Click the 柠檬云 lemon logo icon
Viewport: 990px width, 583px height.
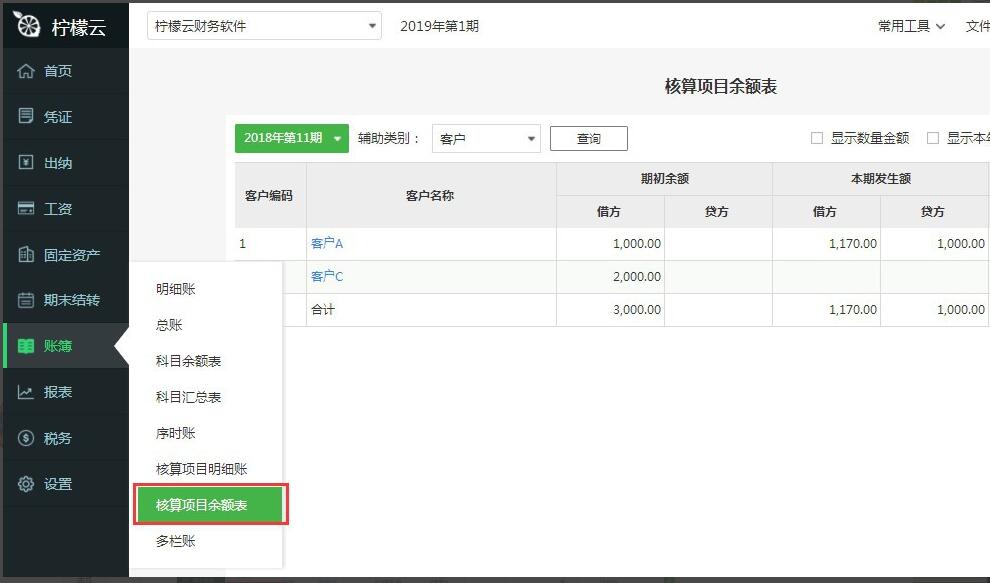pyautogui.click(x=27, y=25)
